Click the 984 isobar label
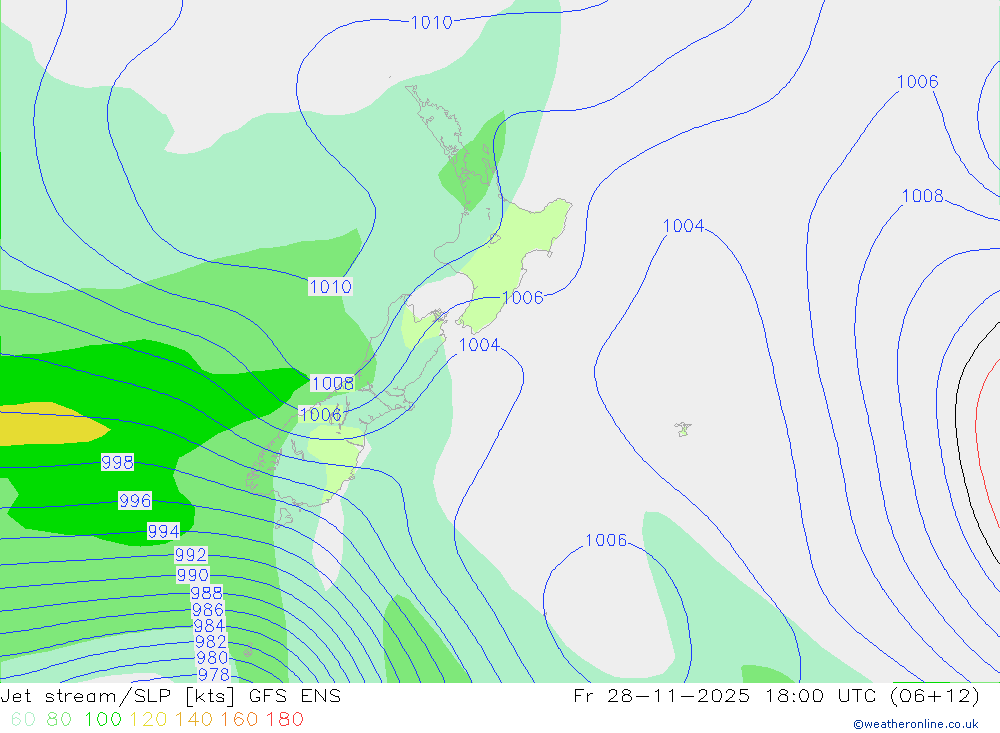The height and width of the screenshot is (733, 1000). pos(209,625)
